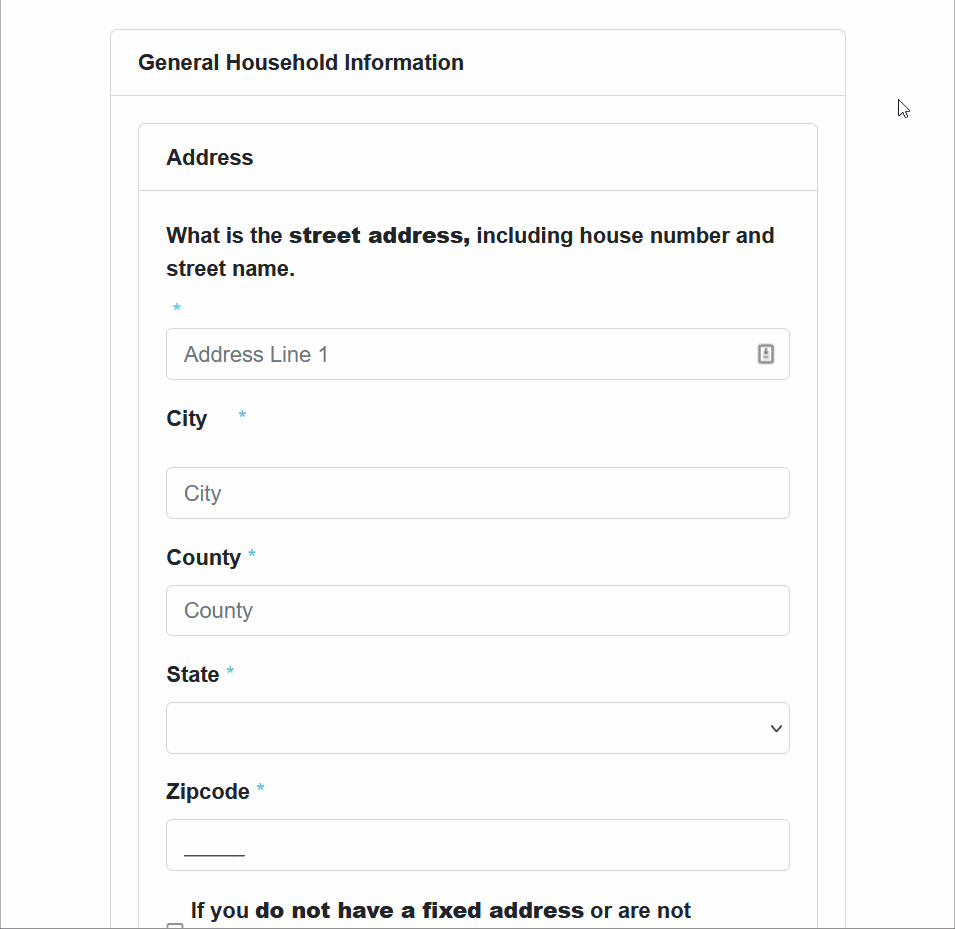Viewport: 955px width, 929px height.
Task: Click the Zipcode field label
Action: coord(209,791)
